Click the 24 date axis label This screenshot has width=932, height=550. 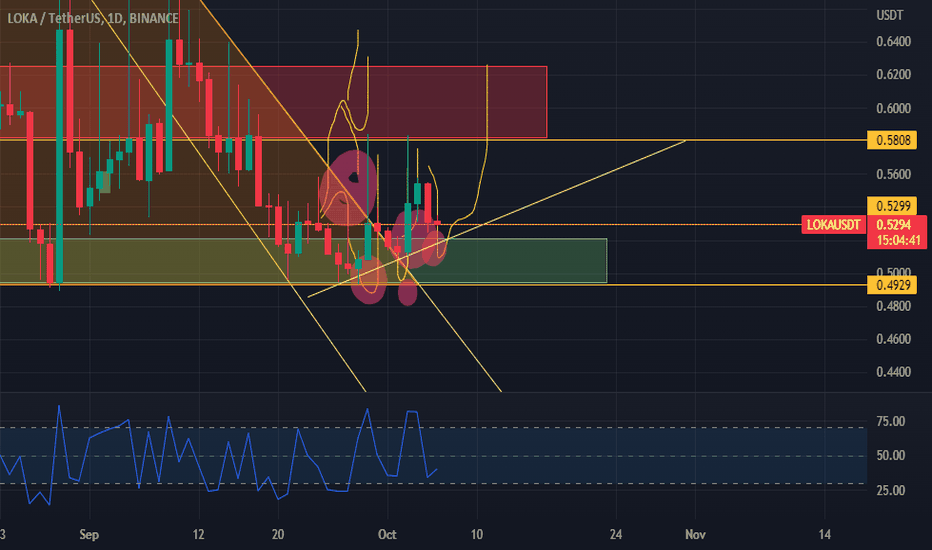coord(616,535)
